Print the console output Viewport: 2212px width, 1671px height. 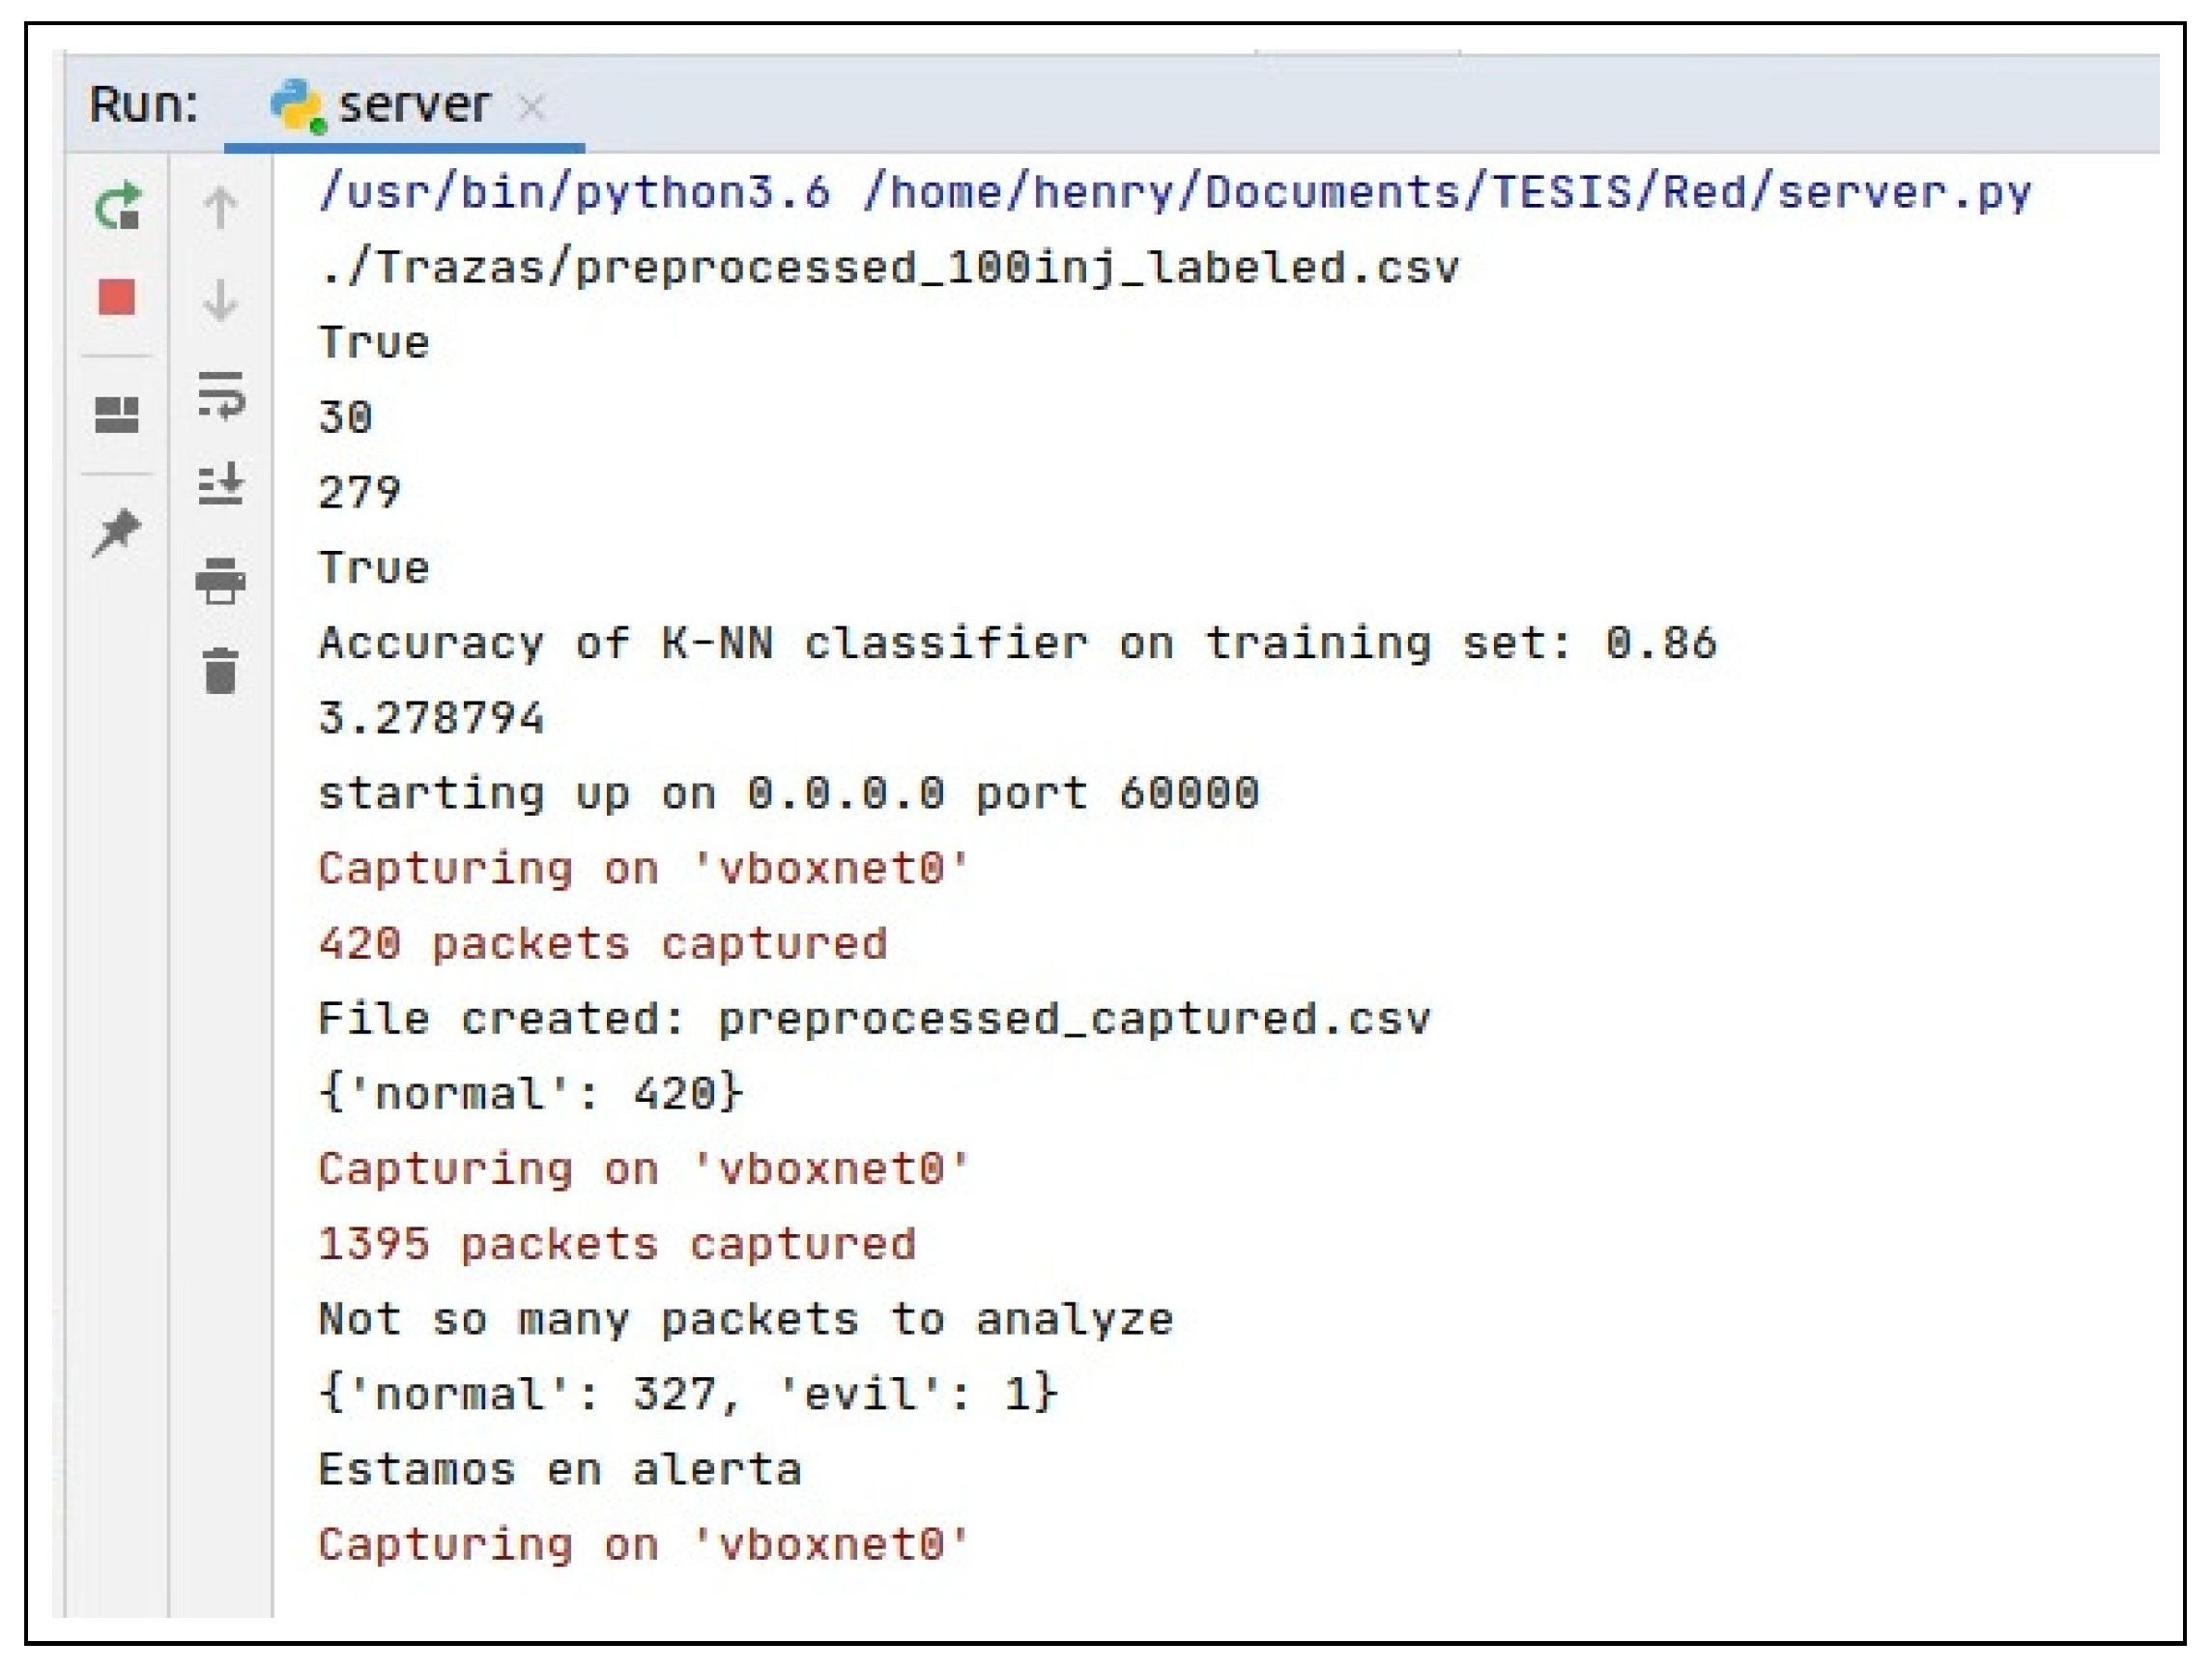220,580
